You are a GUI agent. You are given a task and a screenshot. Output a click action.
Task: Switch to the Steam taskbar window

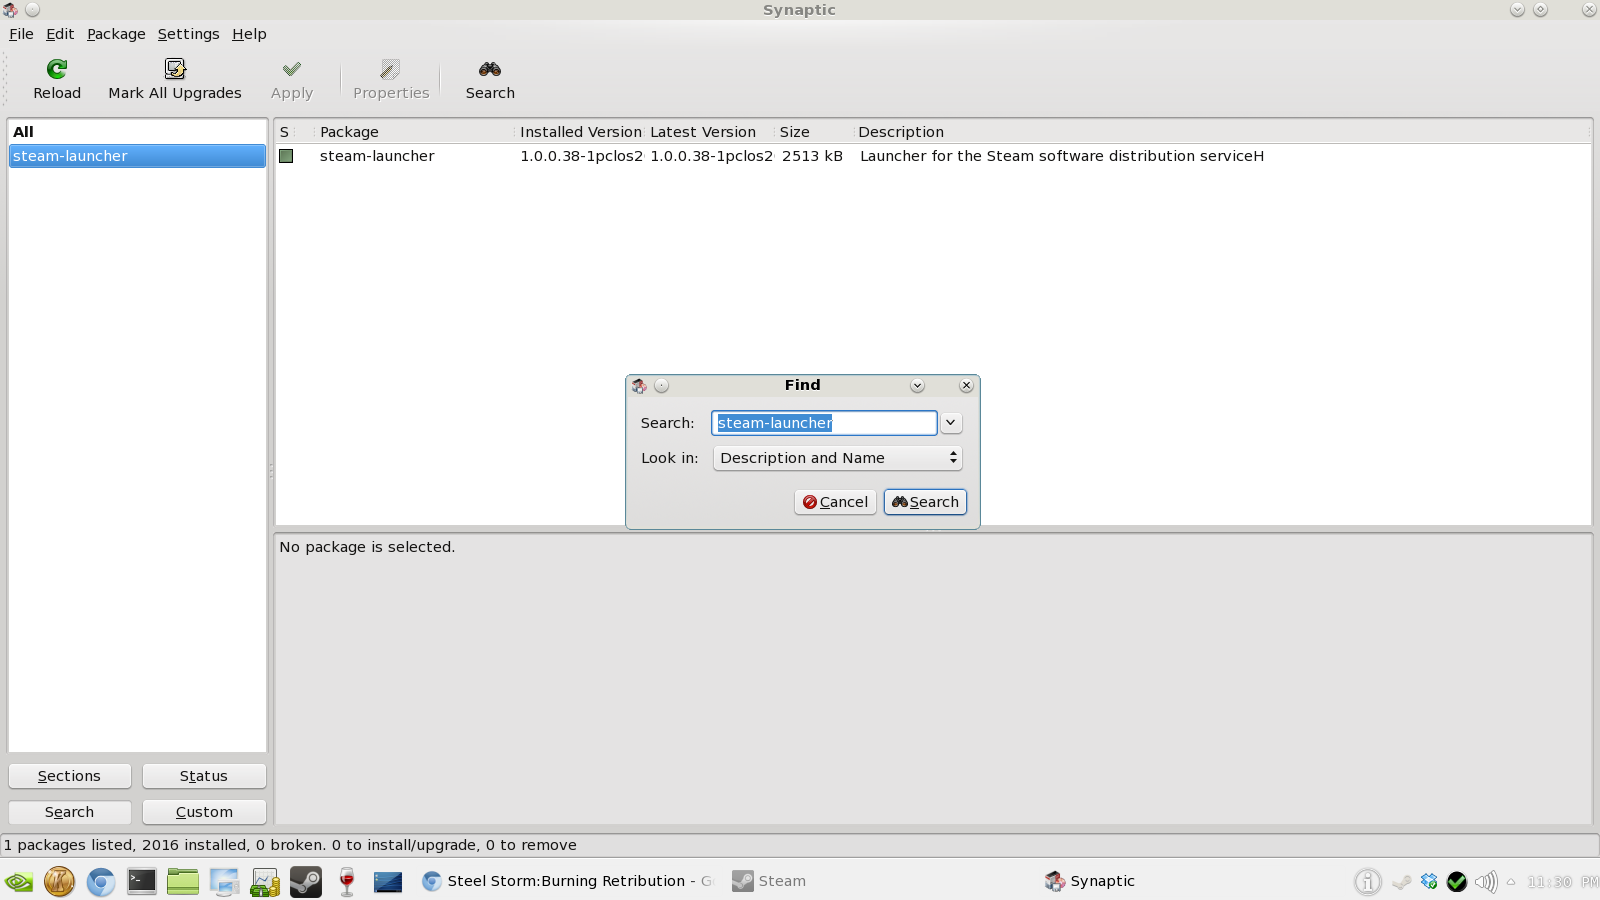pyautogui.click(x=770, y=881)
